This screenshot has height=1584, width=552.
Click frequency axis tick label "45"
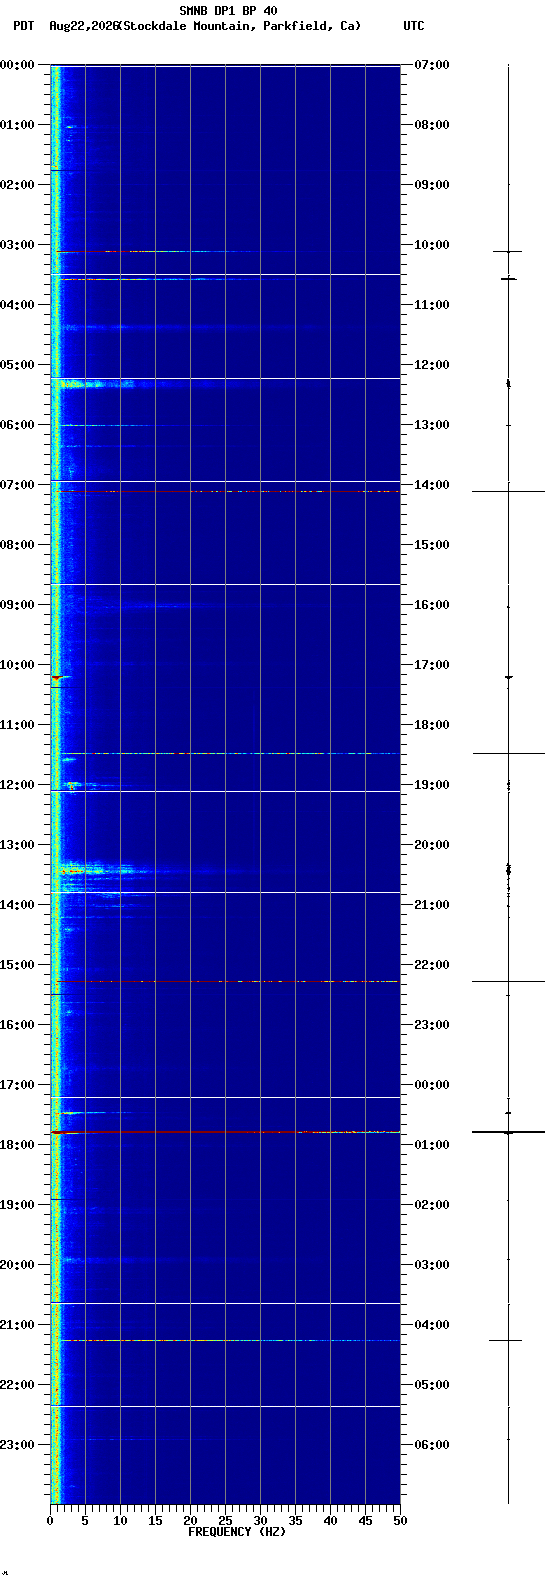(x=365, y=1521)
